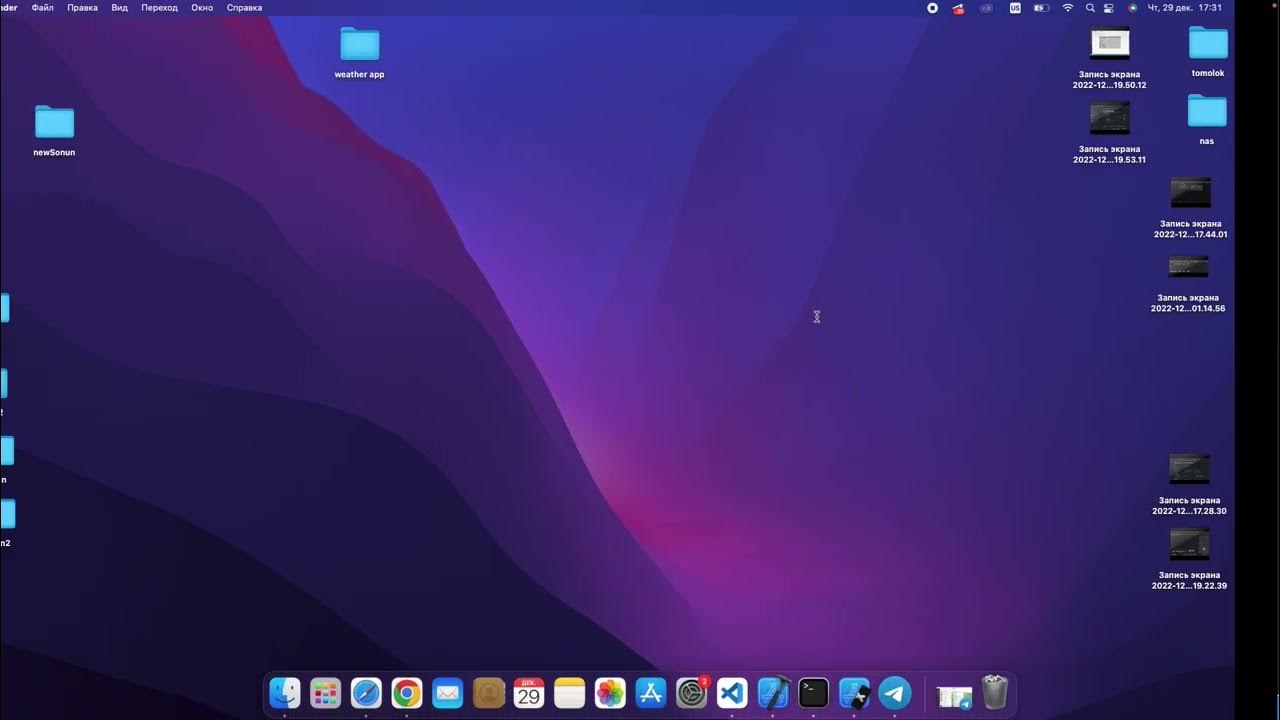Launch Safari from the Dock

(x=366, y=692)
